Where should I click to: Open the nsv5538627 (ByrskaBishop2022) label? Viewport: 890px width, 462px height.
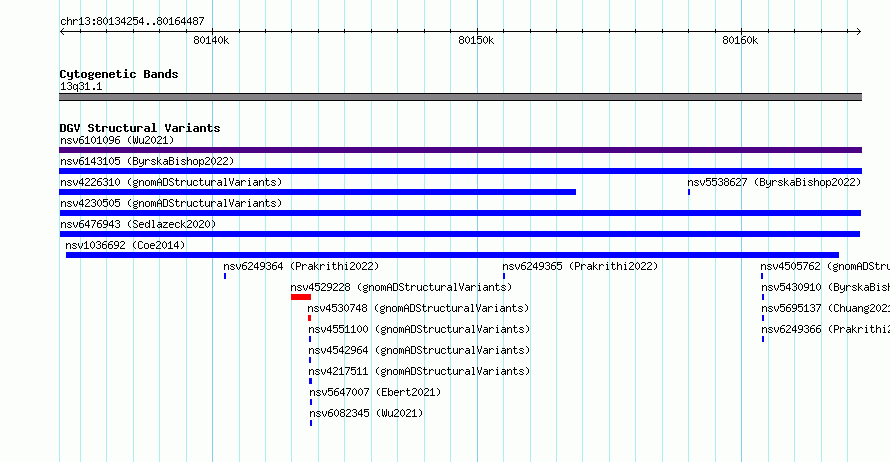774,182
